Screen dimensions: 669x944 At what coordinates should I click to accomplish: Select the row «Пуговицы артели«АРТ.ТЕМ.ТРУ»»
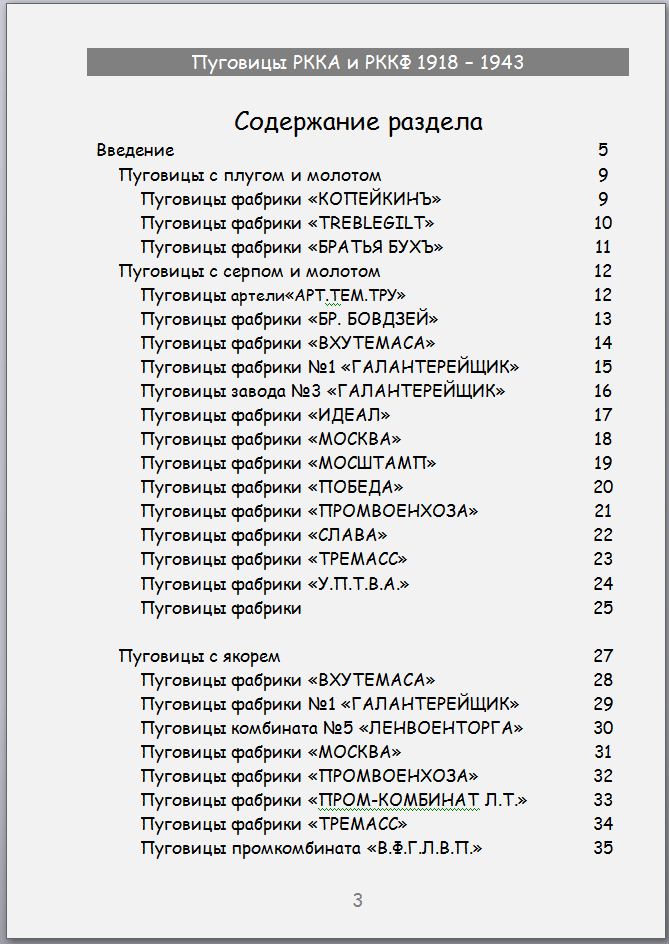pyautogui.click(x=273, y=296)
